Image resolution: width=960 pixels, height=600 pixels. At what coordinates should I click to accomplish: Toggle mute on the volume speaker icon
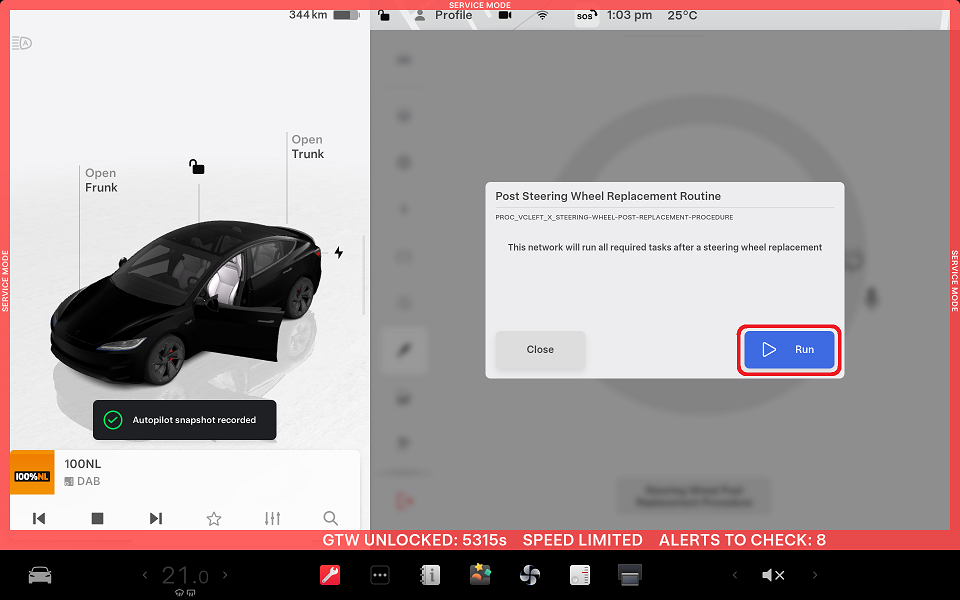[773, 575]
